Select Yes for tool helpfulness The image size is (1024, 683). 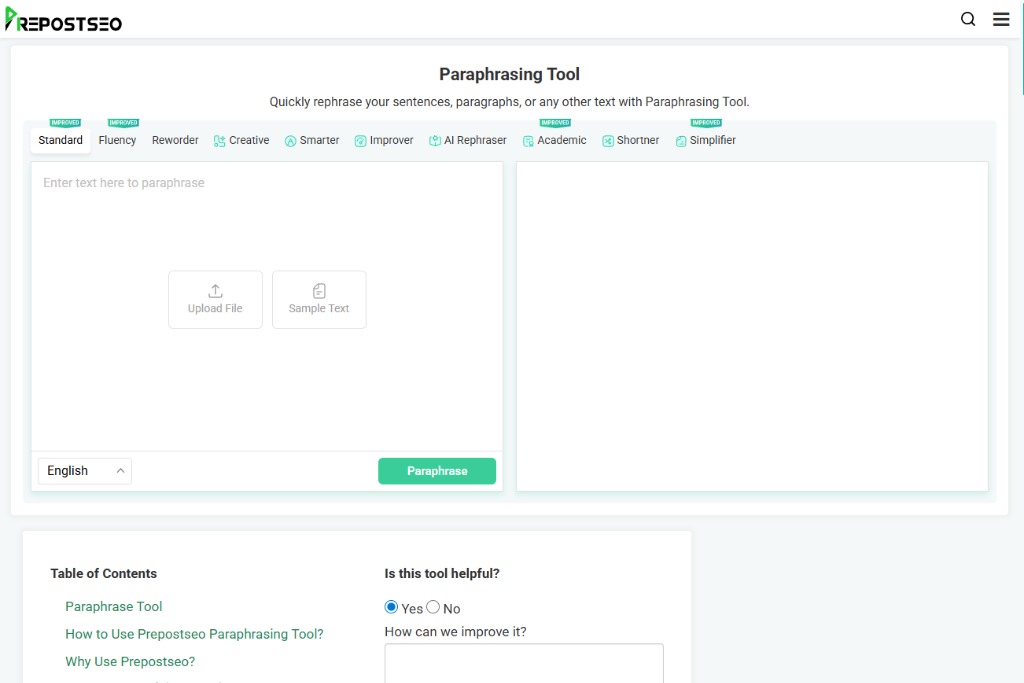pyautogui.click(x=391, y=607)
